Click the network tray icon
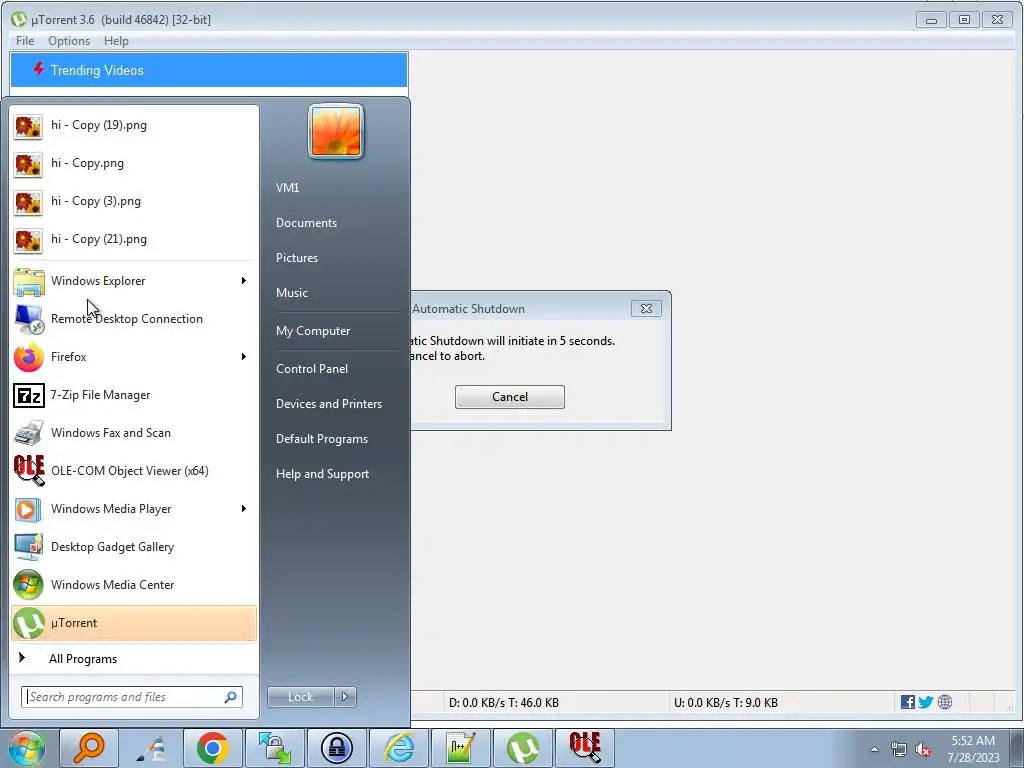The width and height of the screenshot is (1024, 768). (899, 750)
